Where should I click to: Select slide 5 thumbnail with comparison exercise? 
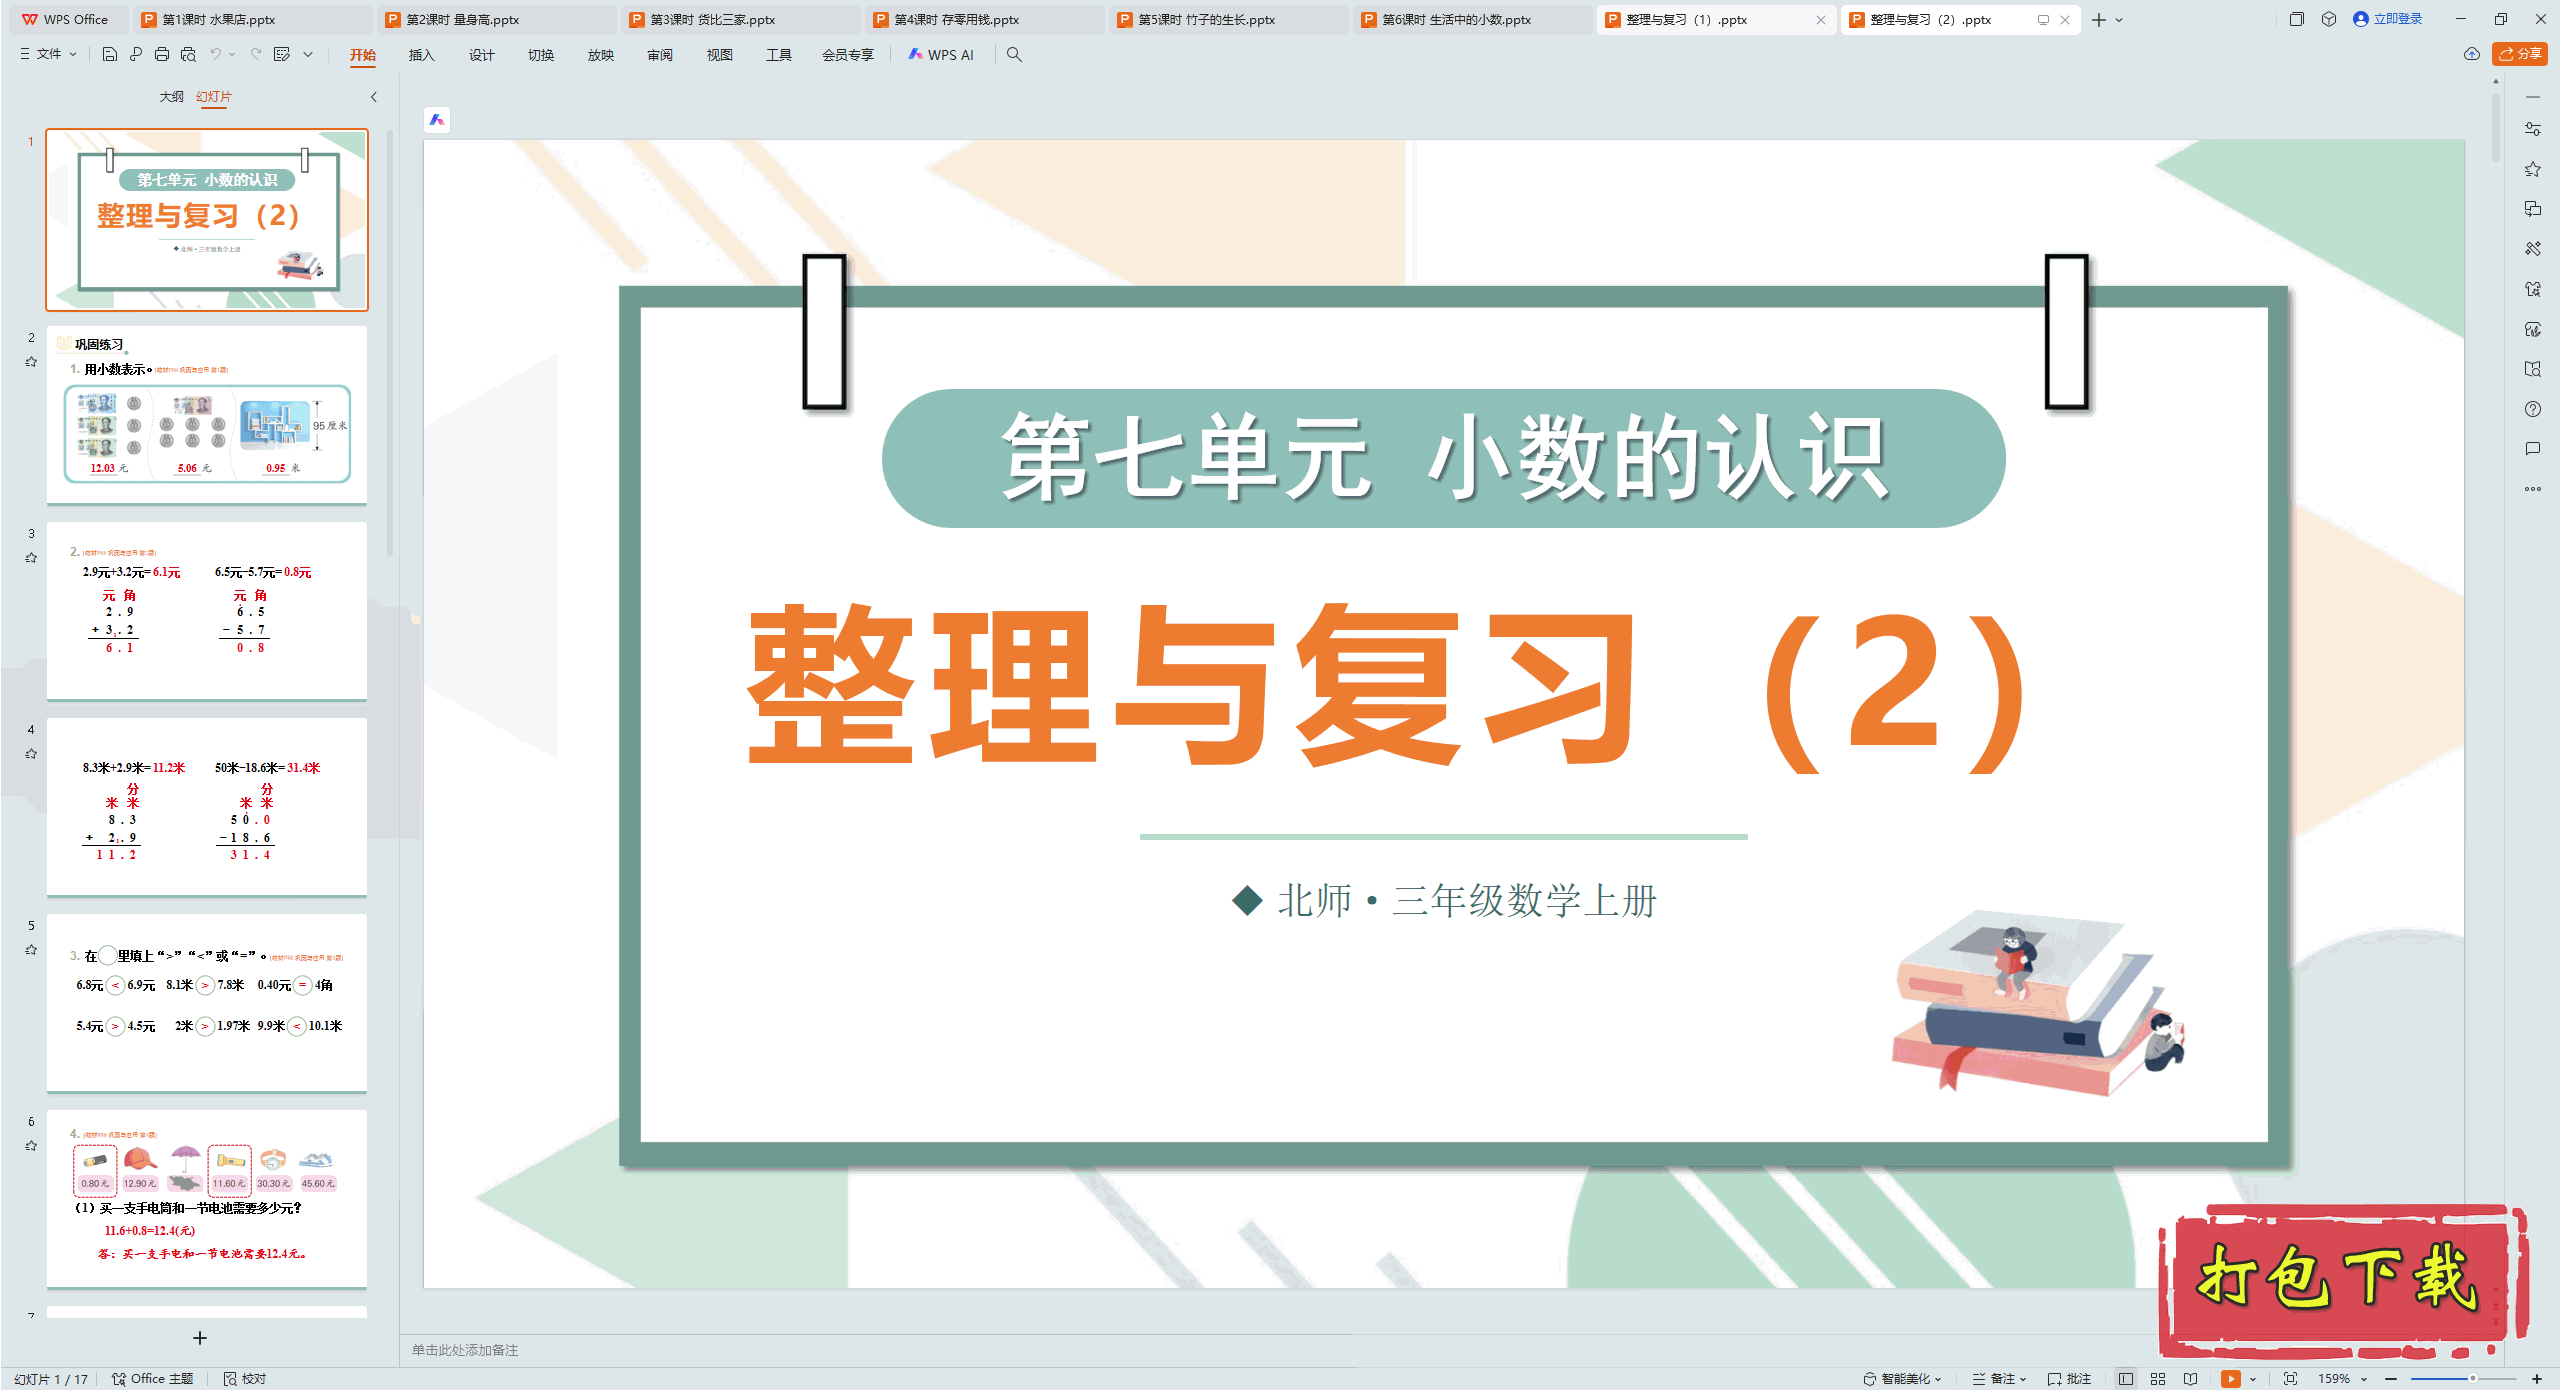pyautogui.click(x=207, y=1002)
